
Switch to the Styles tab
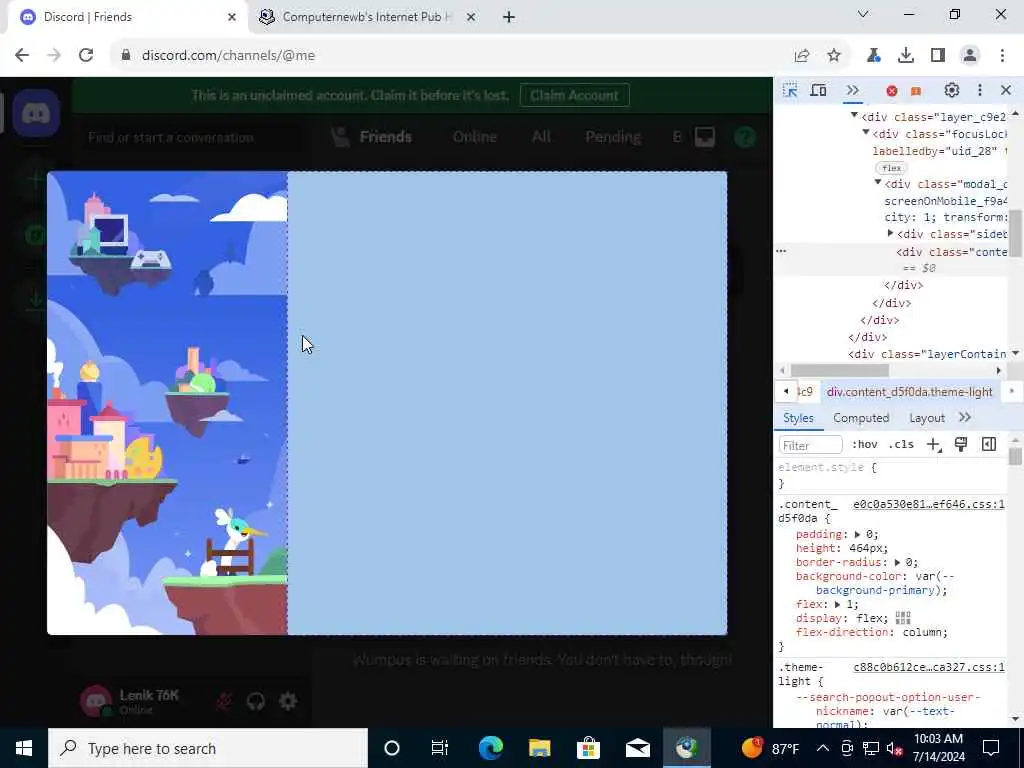[x=798, y=418]
